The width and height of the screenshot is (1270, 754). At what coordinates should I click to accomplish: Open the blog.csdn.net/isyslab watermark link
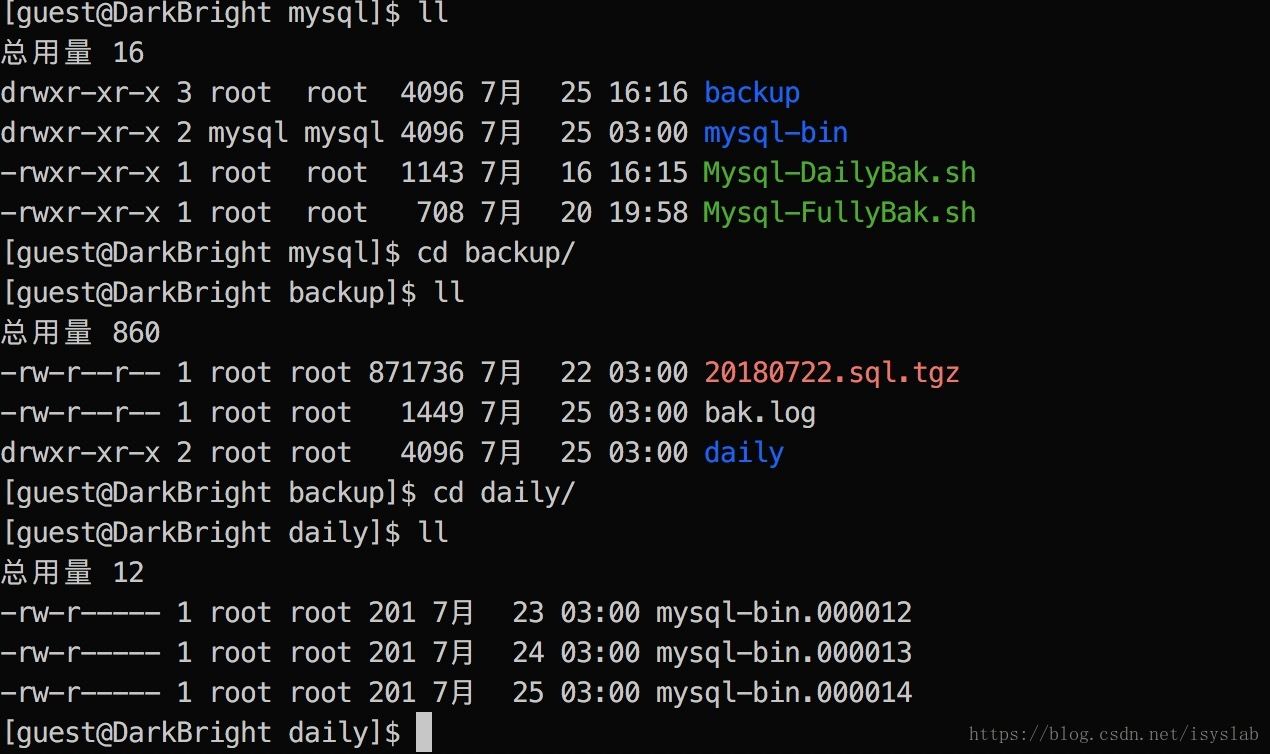click(1113, 735)
